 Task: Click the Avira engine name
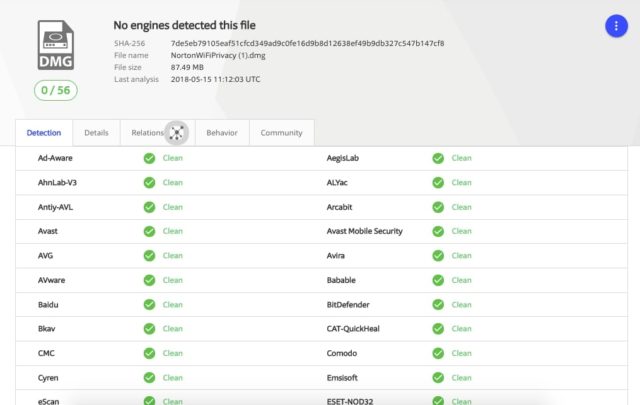click(336, 256)
